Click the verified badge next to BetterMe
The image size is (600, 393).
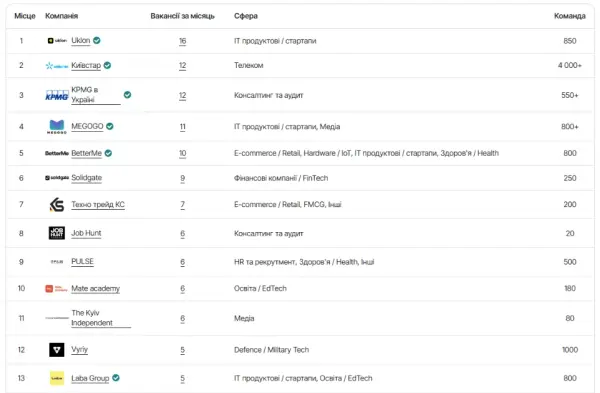(108, 153)
